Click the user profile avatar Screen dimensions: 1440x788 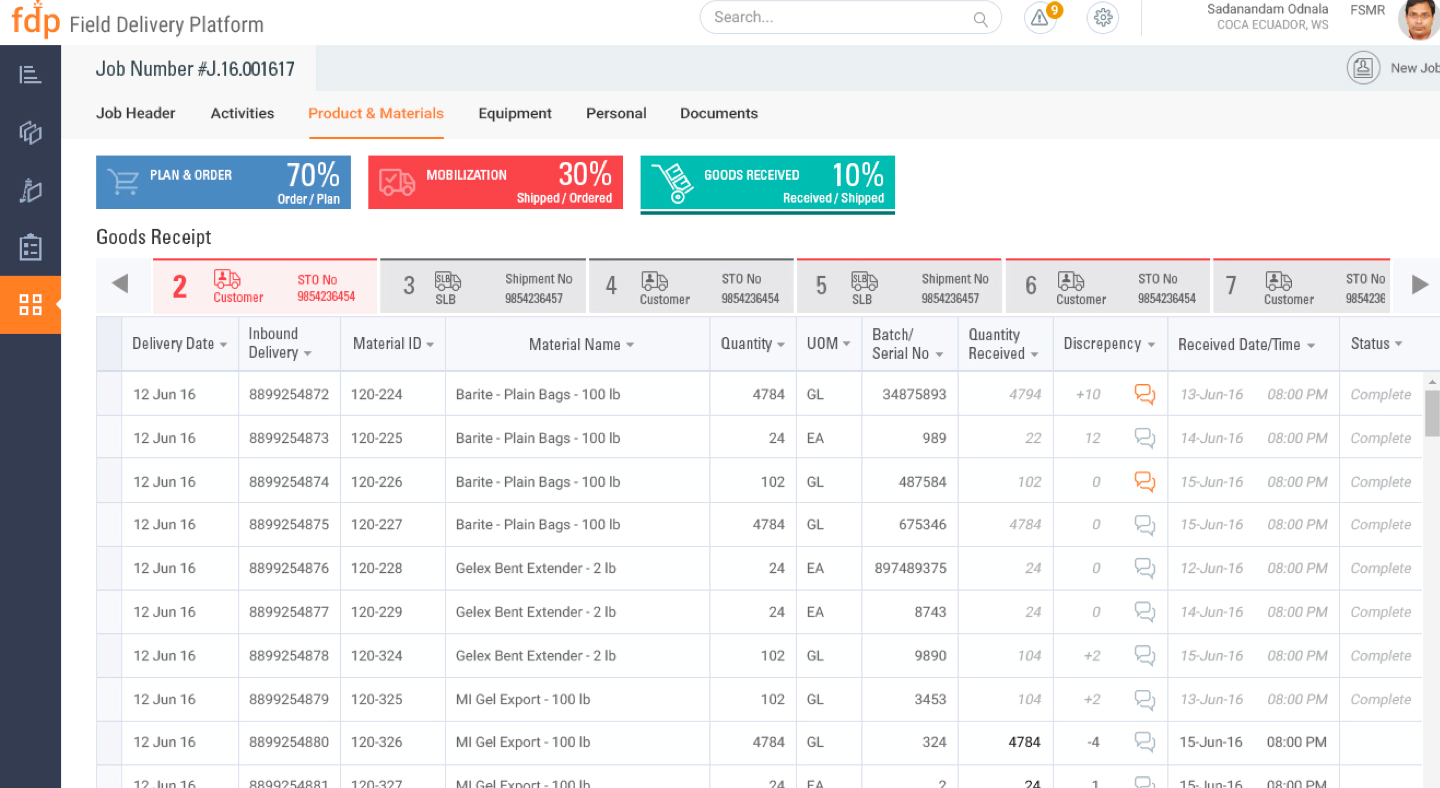(x=1417, y=20)
